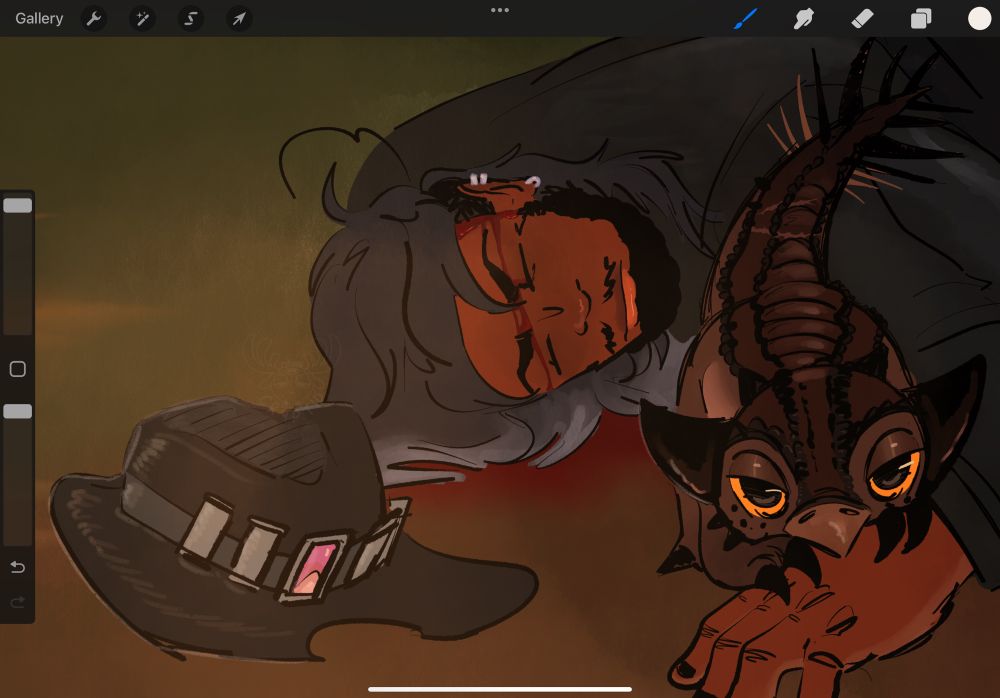Viewport: 1000px width, 698px height.
Task: Activate the Selection tool
Action: [x=191, y=19]
